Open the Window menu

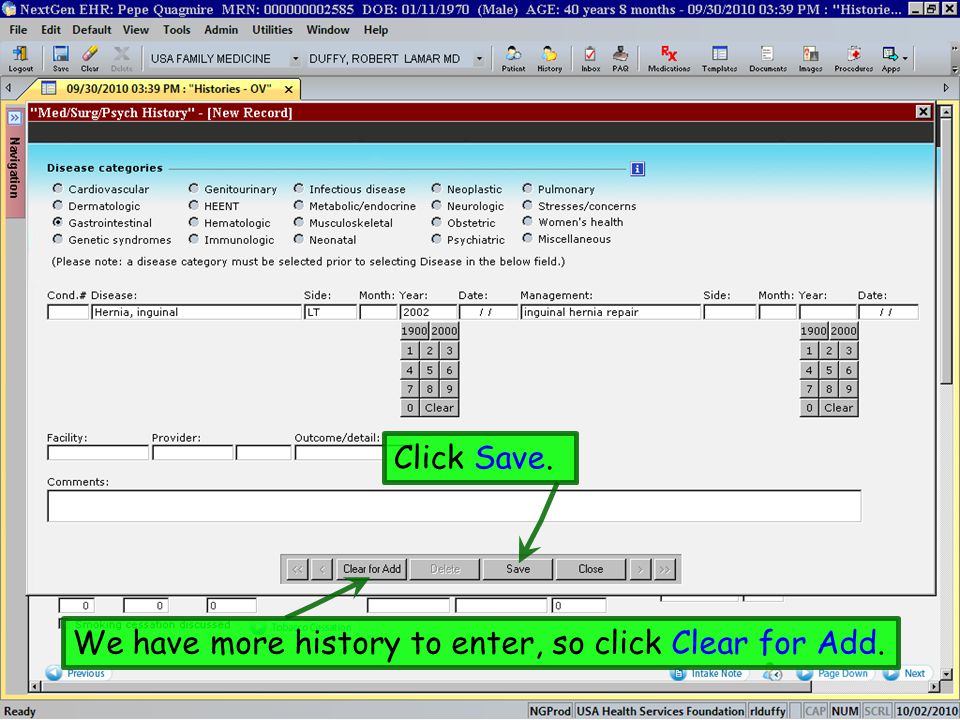(328, 29)
